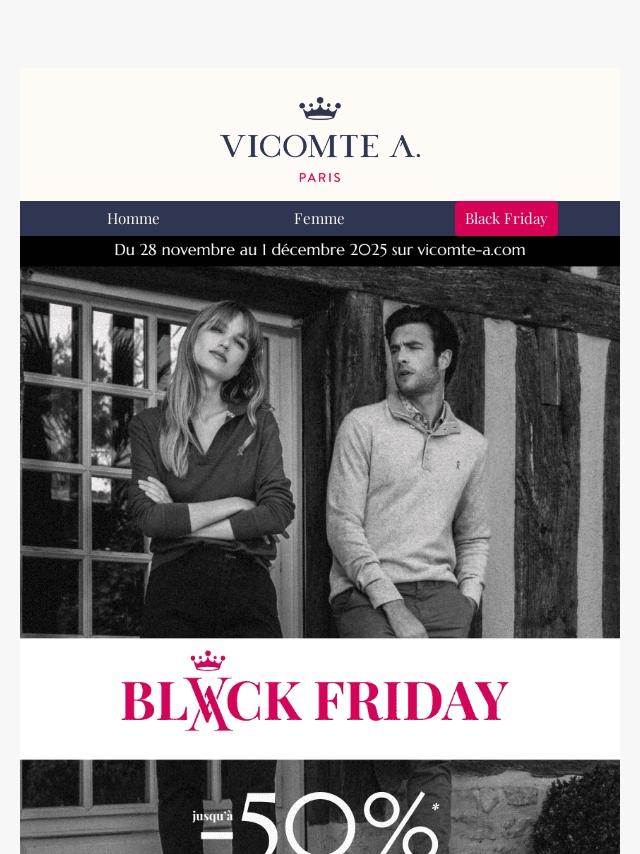Click the percent sign of the discount
640x854 pixels.
point(398,828)
